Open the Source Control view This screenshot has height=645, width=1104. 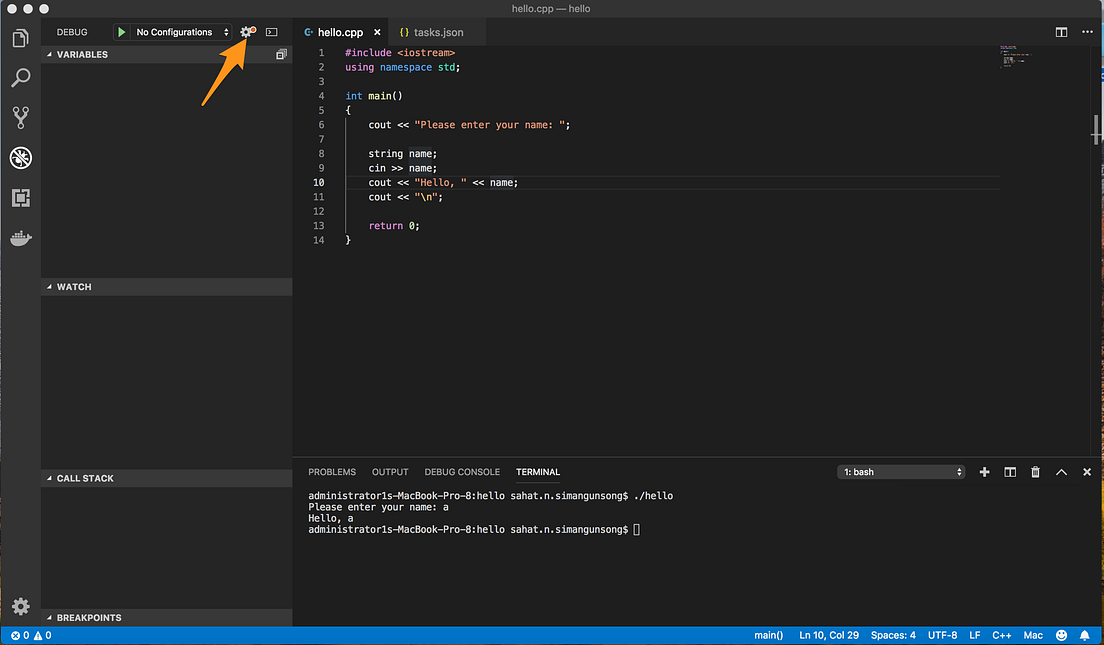(x=21, y=117)
